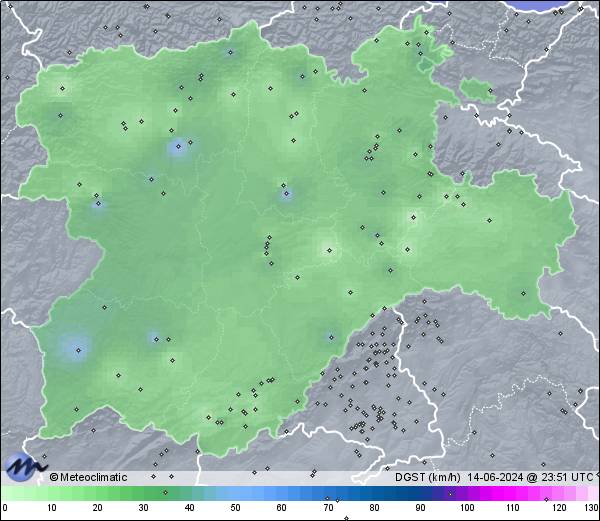The width and height of the screenshot is (600, 521).
Task: Click the magenta scale color above 110
Action: (x=513, y=493)
